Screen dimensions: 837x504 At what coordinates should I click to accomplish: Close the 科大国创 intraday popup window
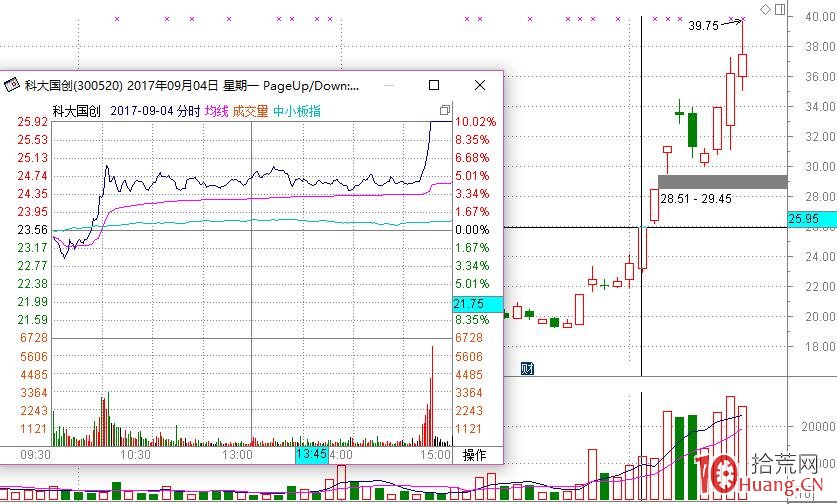(480, 86)
